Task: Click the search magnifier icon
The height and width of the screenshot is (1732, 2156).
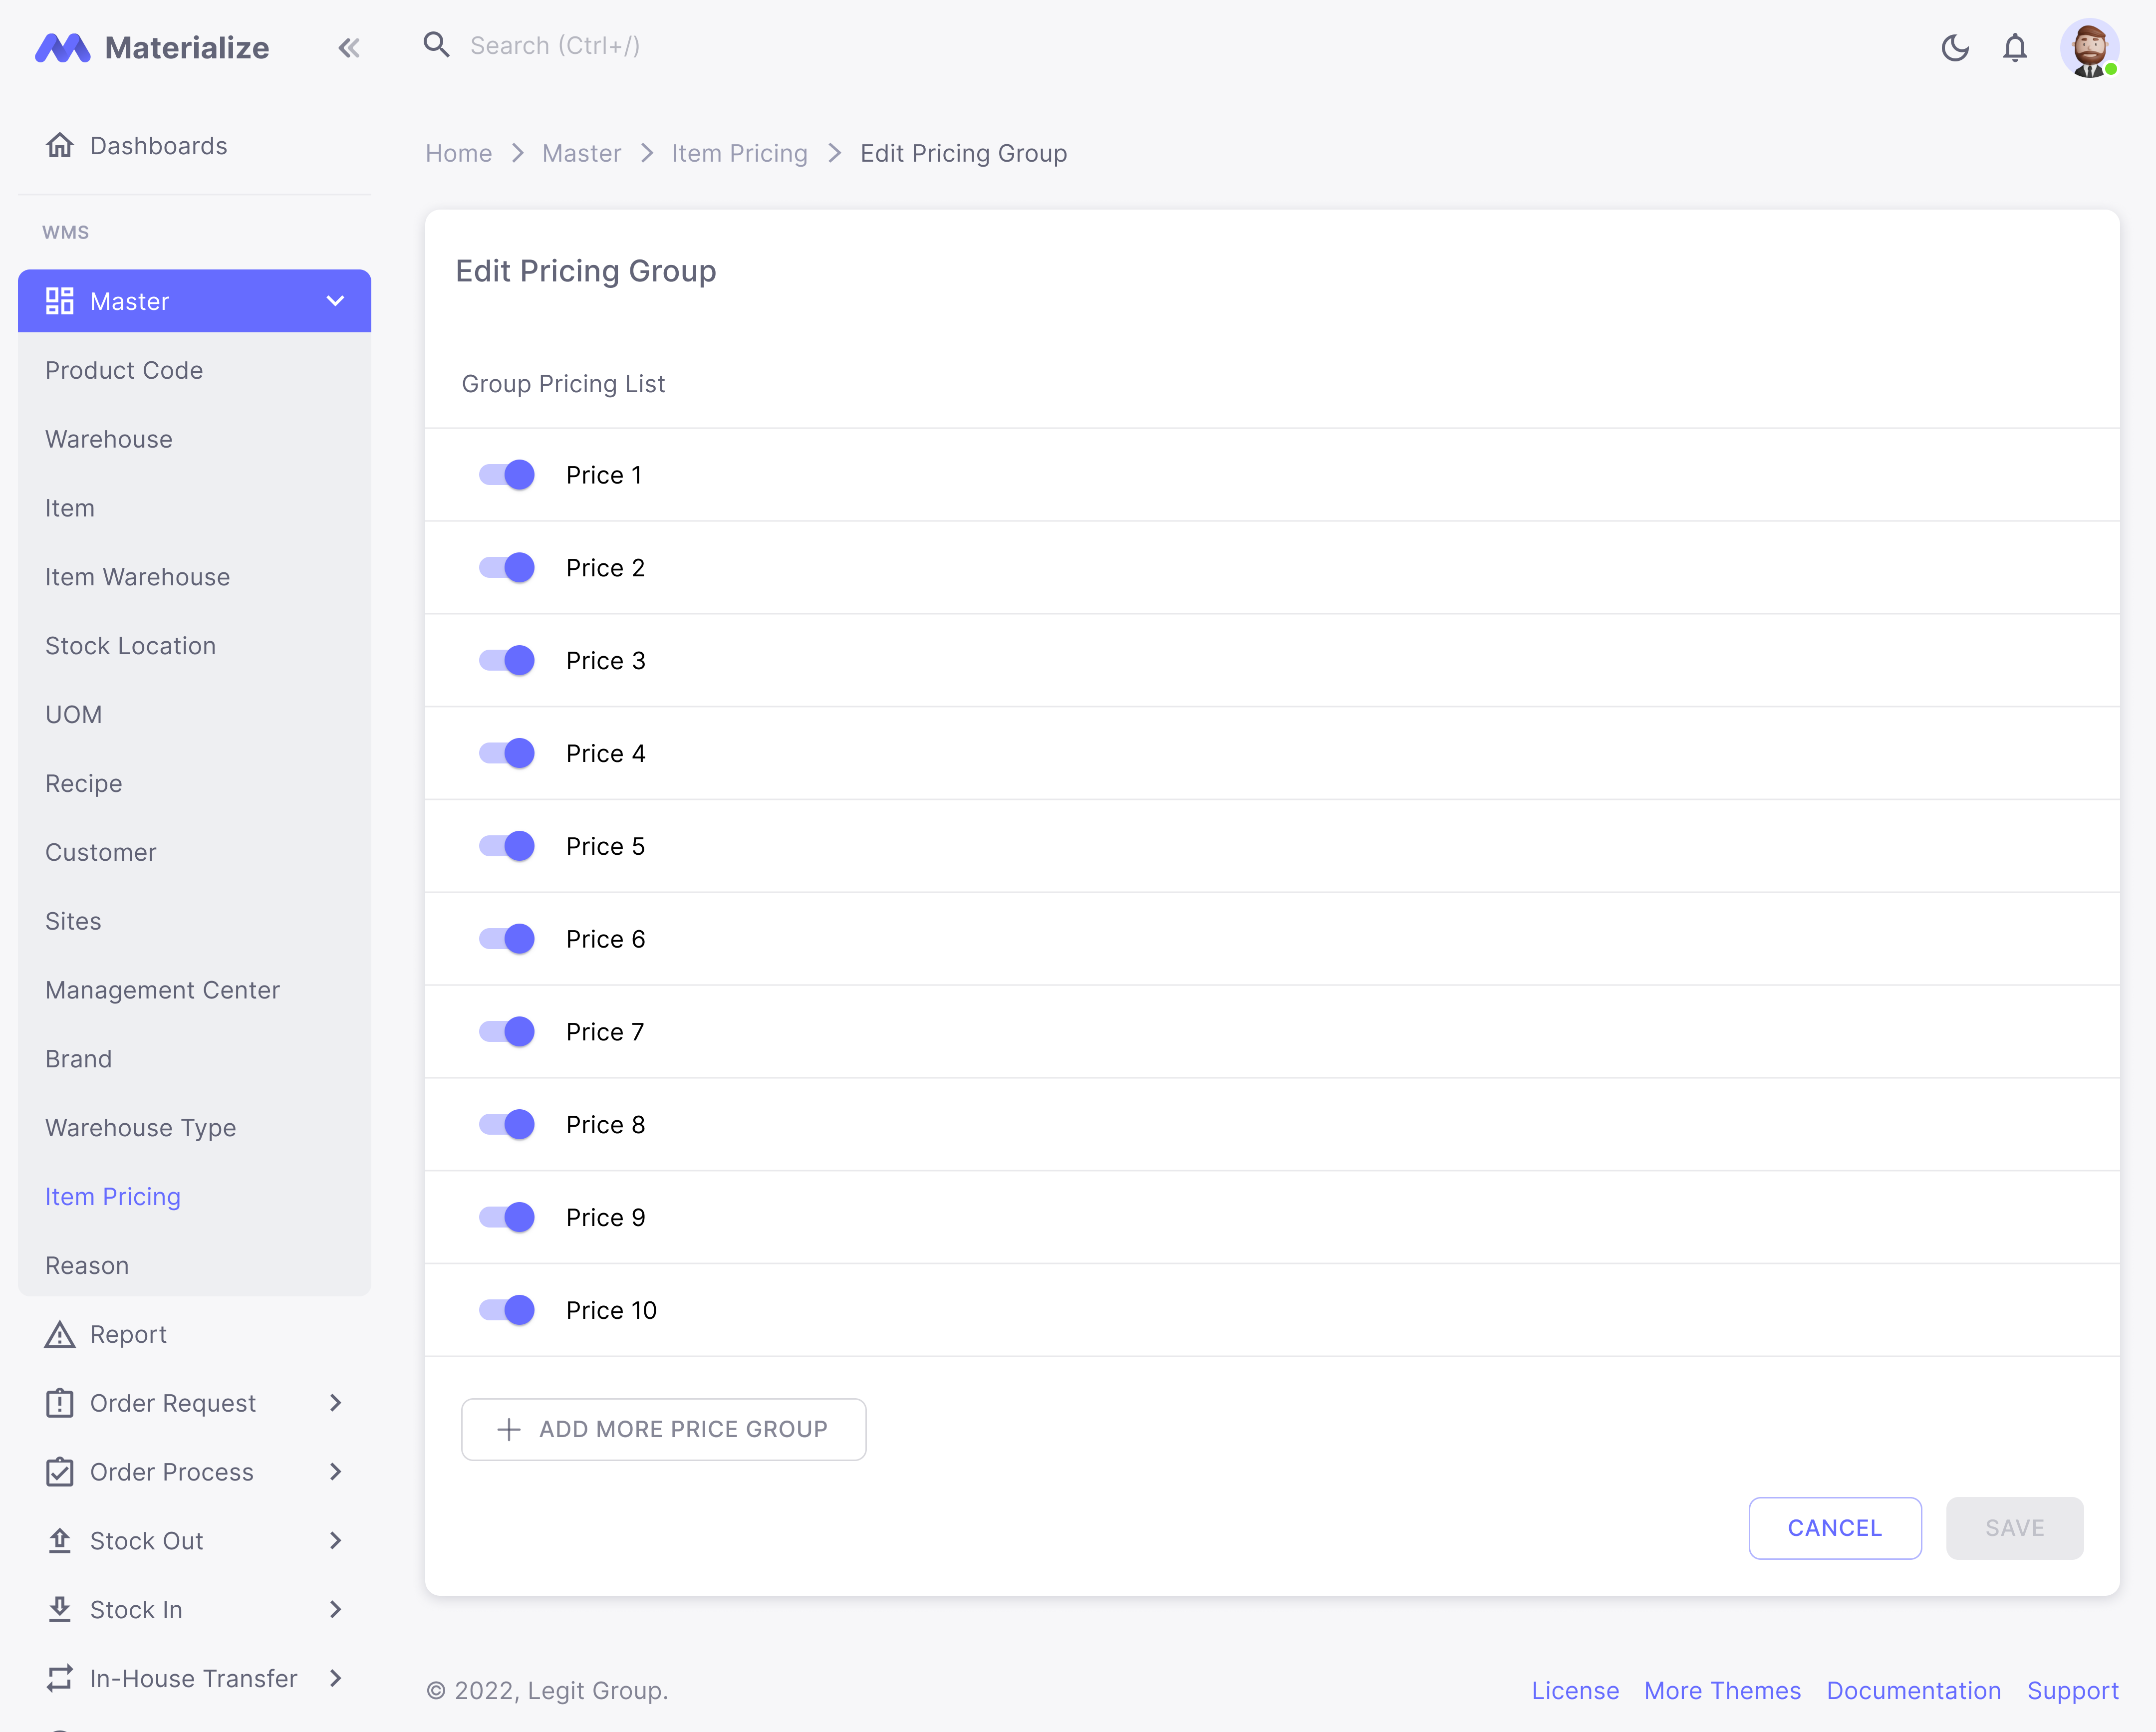Action: click(436, 45)
